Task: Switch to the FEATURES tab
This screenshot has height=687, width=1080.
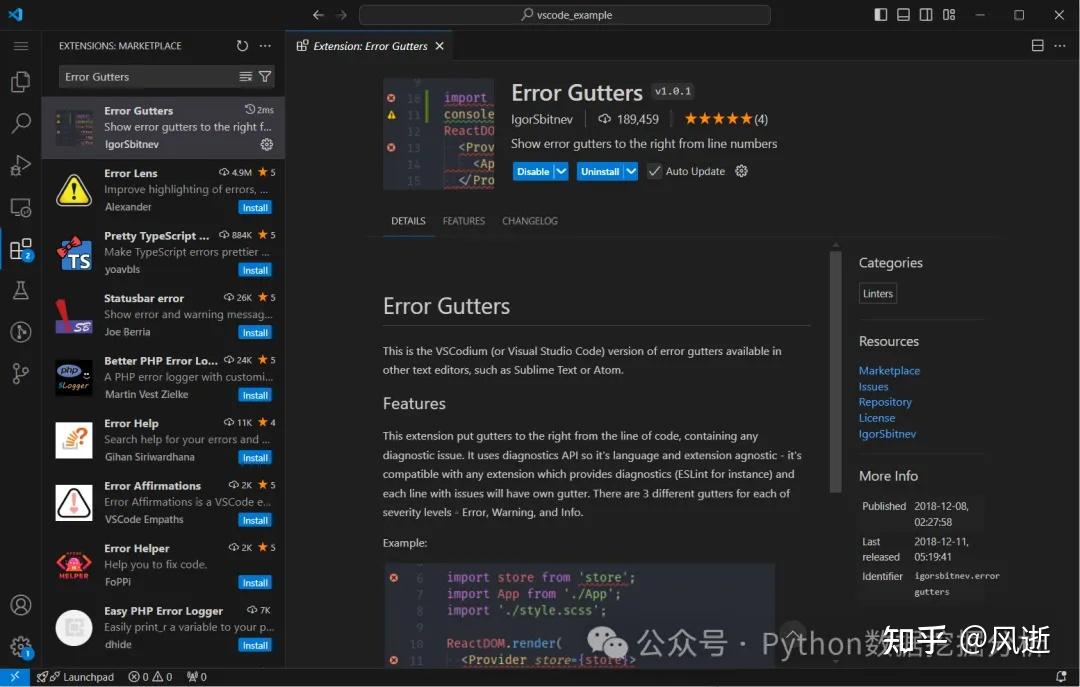Action: [463, 221]
